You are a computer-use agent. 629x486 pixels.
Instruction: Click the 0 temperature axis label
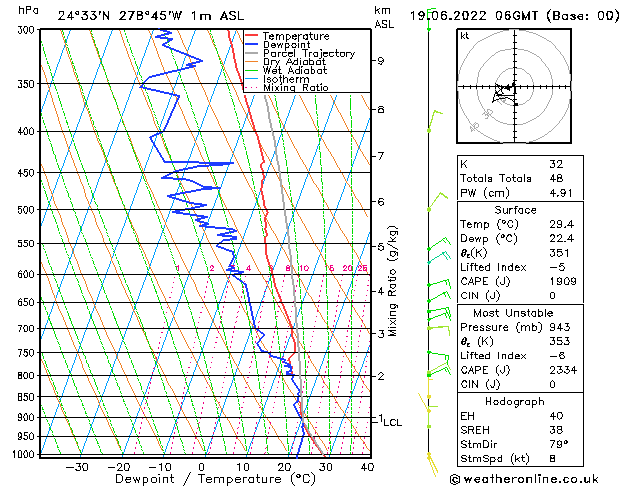point(201,467)
